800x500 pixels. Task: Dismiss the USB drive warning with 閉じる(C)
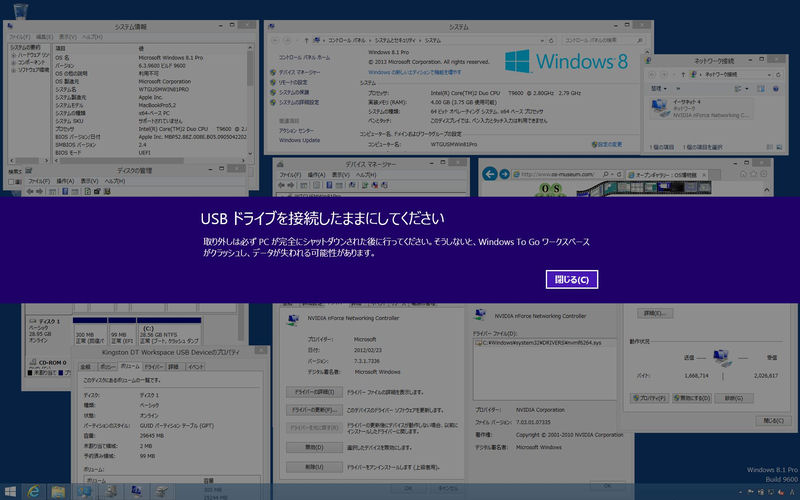coord(571,280)
